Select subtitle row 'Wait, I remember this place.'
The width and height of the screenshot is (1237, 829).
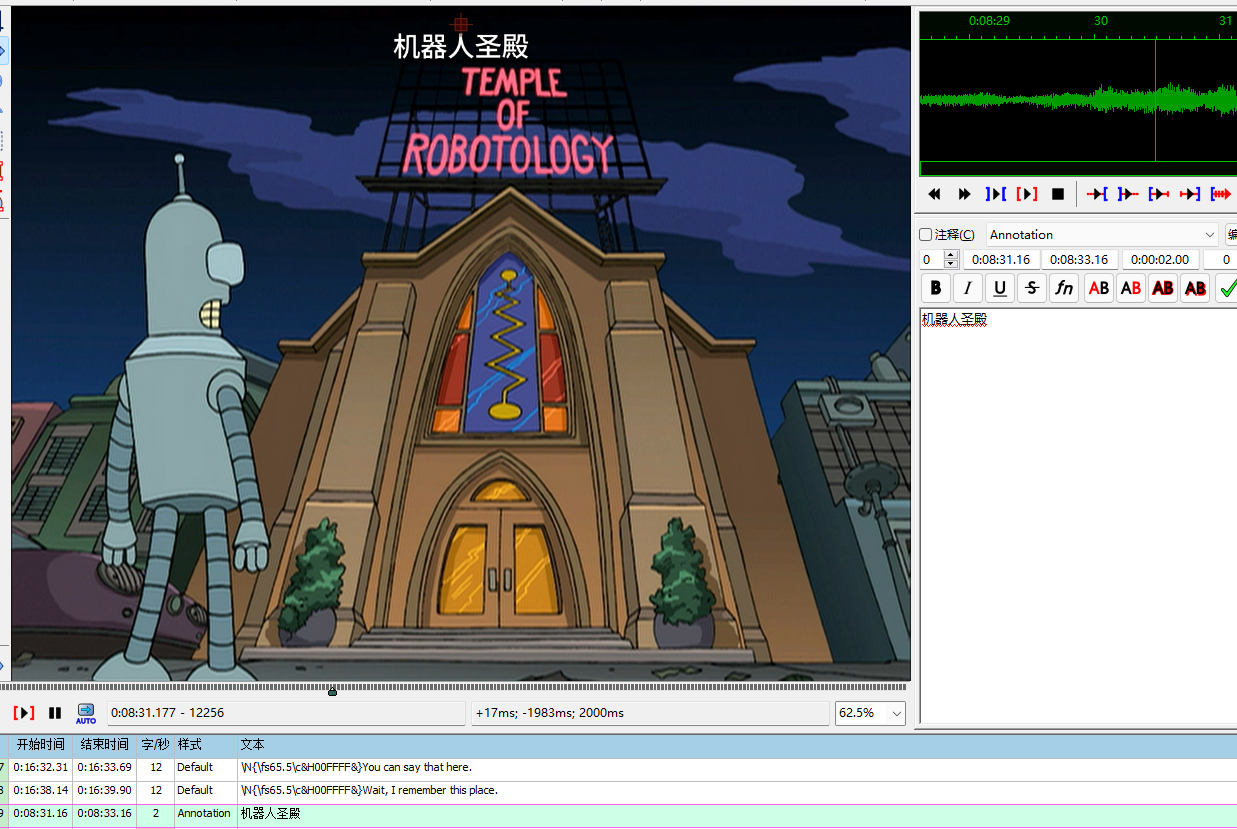pyautogui.click(x=400, y=790)
